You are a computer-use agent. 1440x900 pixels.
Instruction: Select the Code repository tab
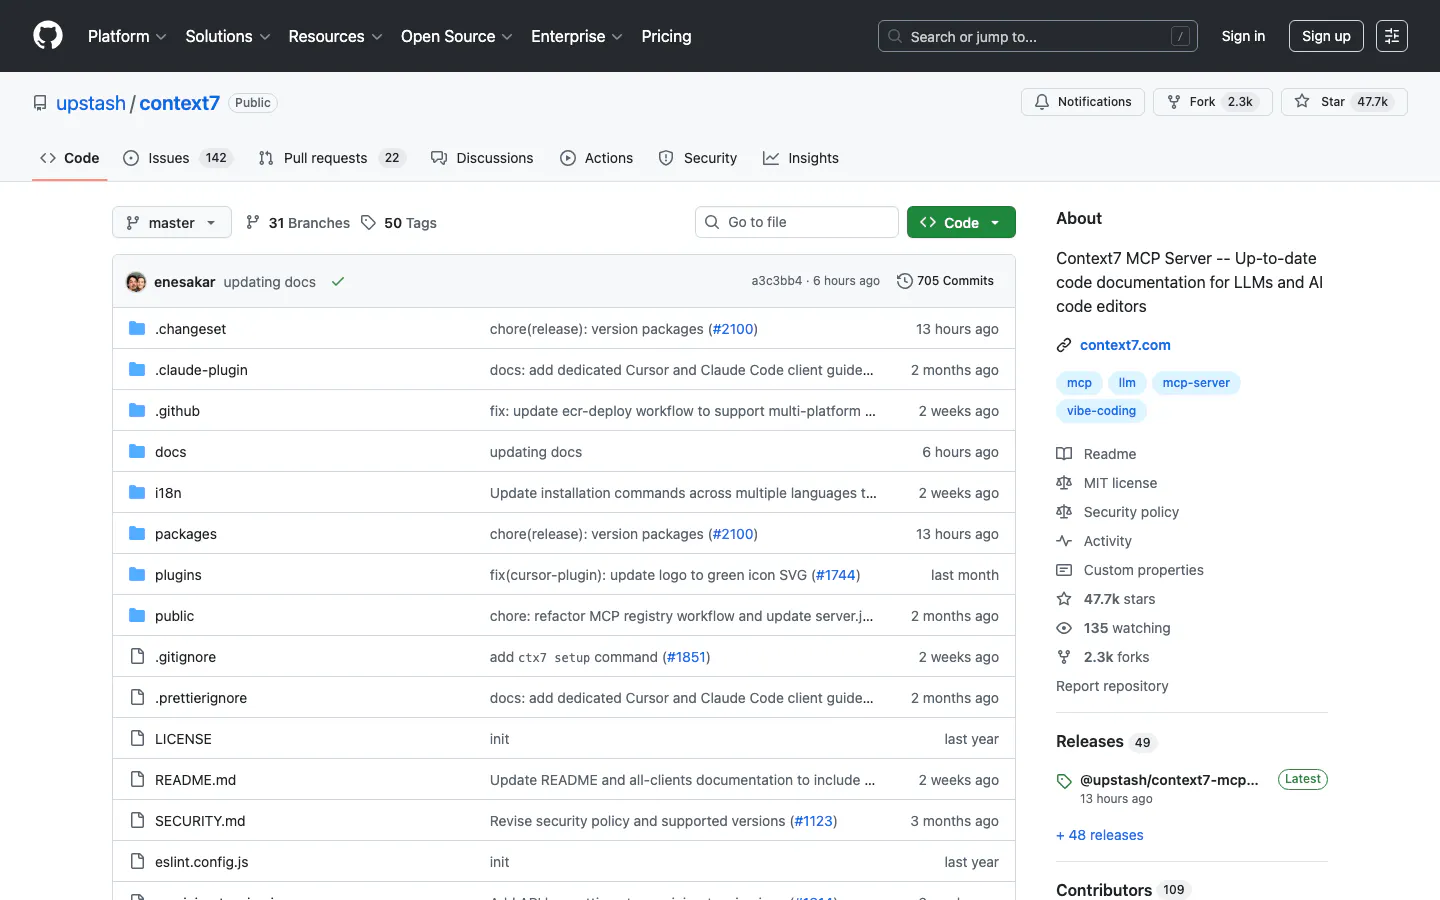(x=70, y=158)
